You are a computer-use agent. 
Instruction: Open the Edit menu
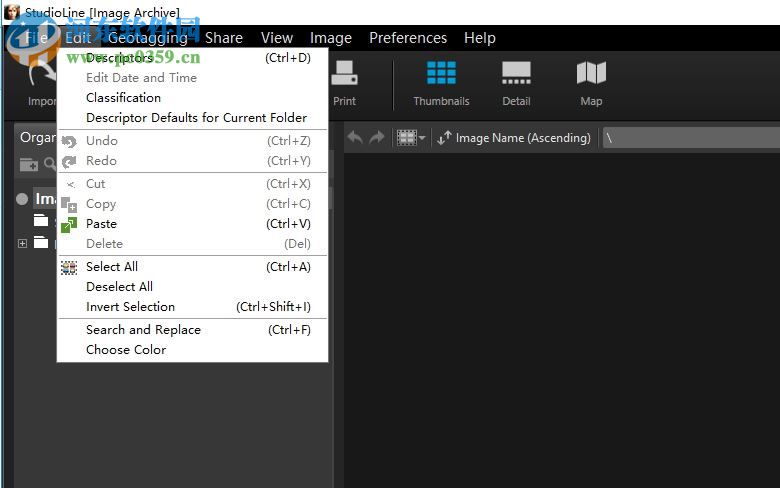point(78,38)
